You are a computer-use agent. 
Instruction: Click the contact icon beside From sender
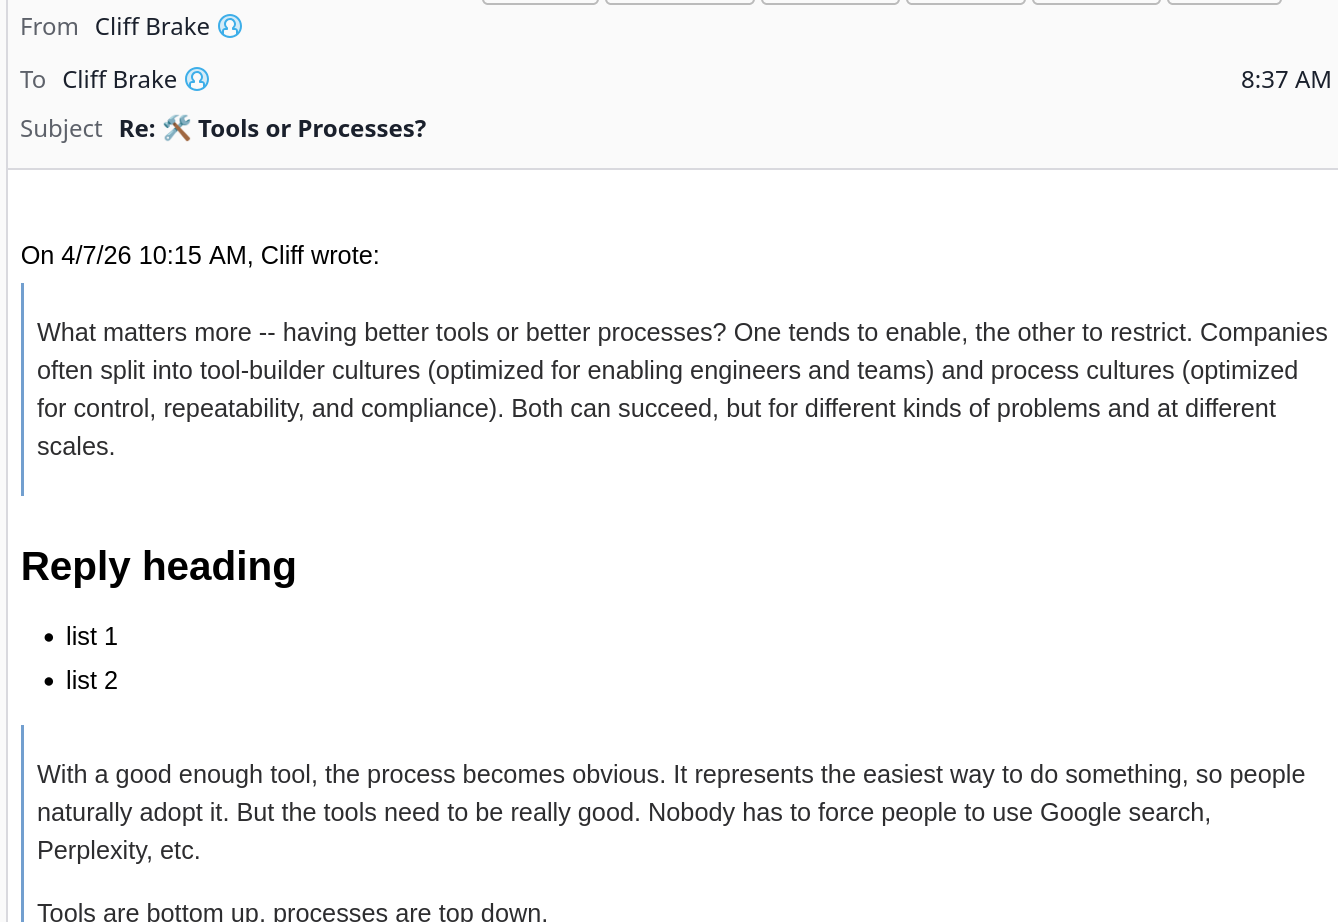(x=230, y=27)
